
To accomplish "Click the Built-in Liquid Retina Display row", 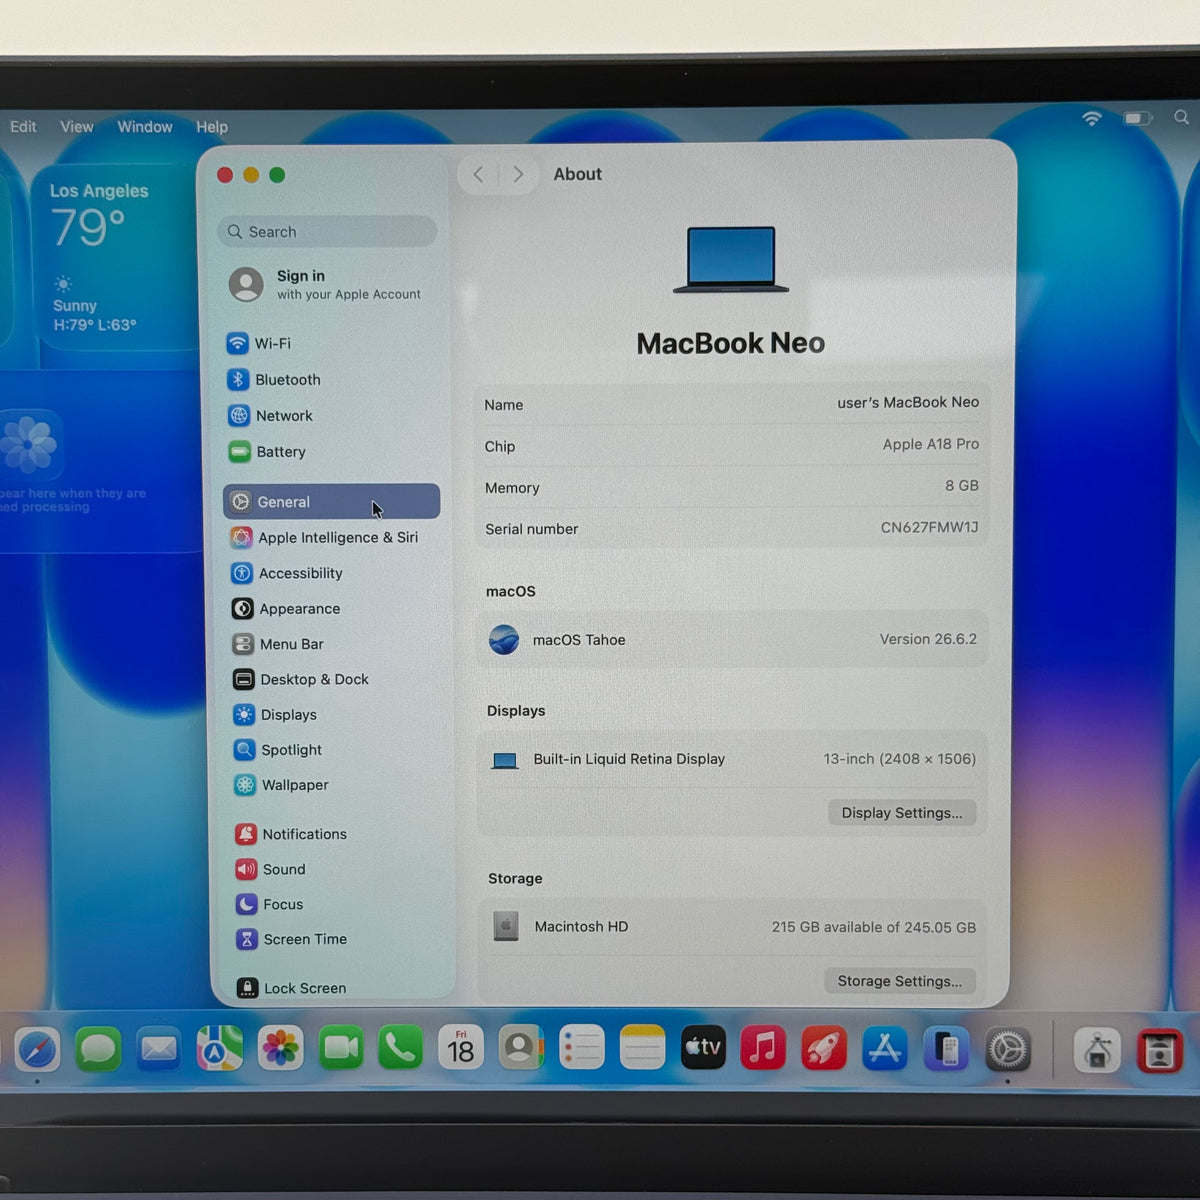I will 733,759.
